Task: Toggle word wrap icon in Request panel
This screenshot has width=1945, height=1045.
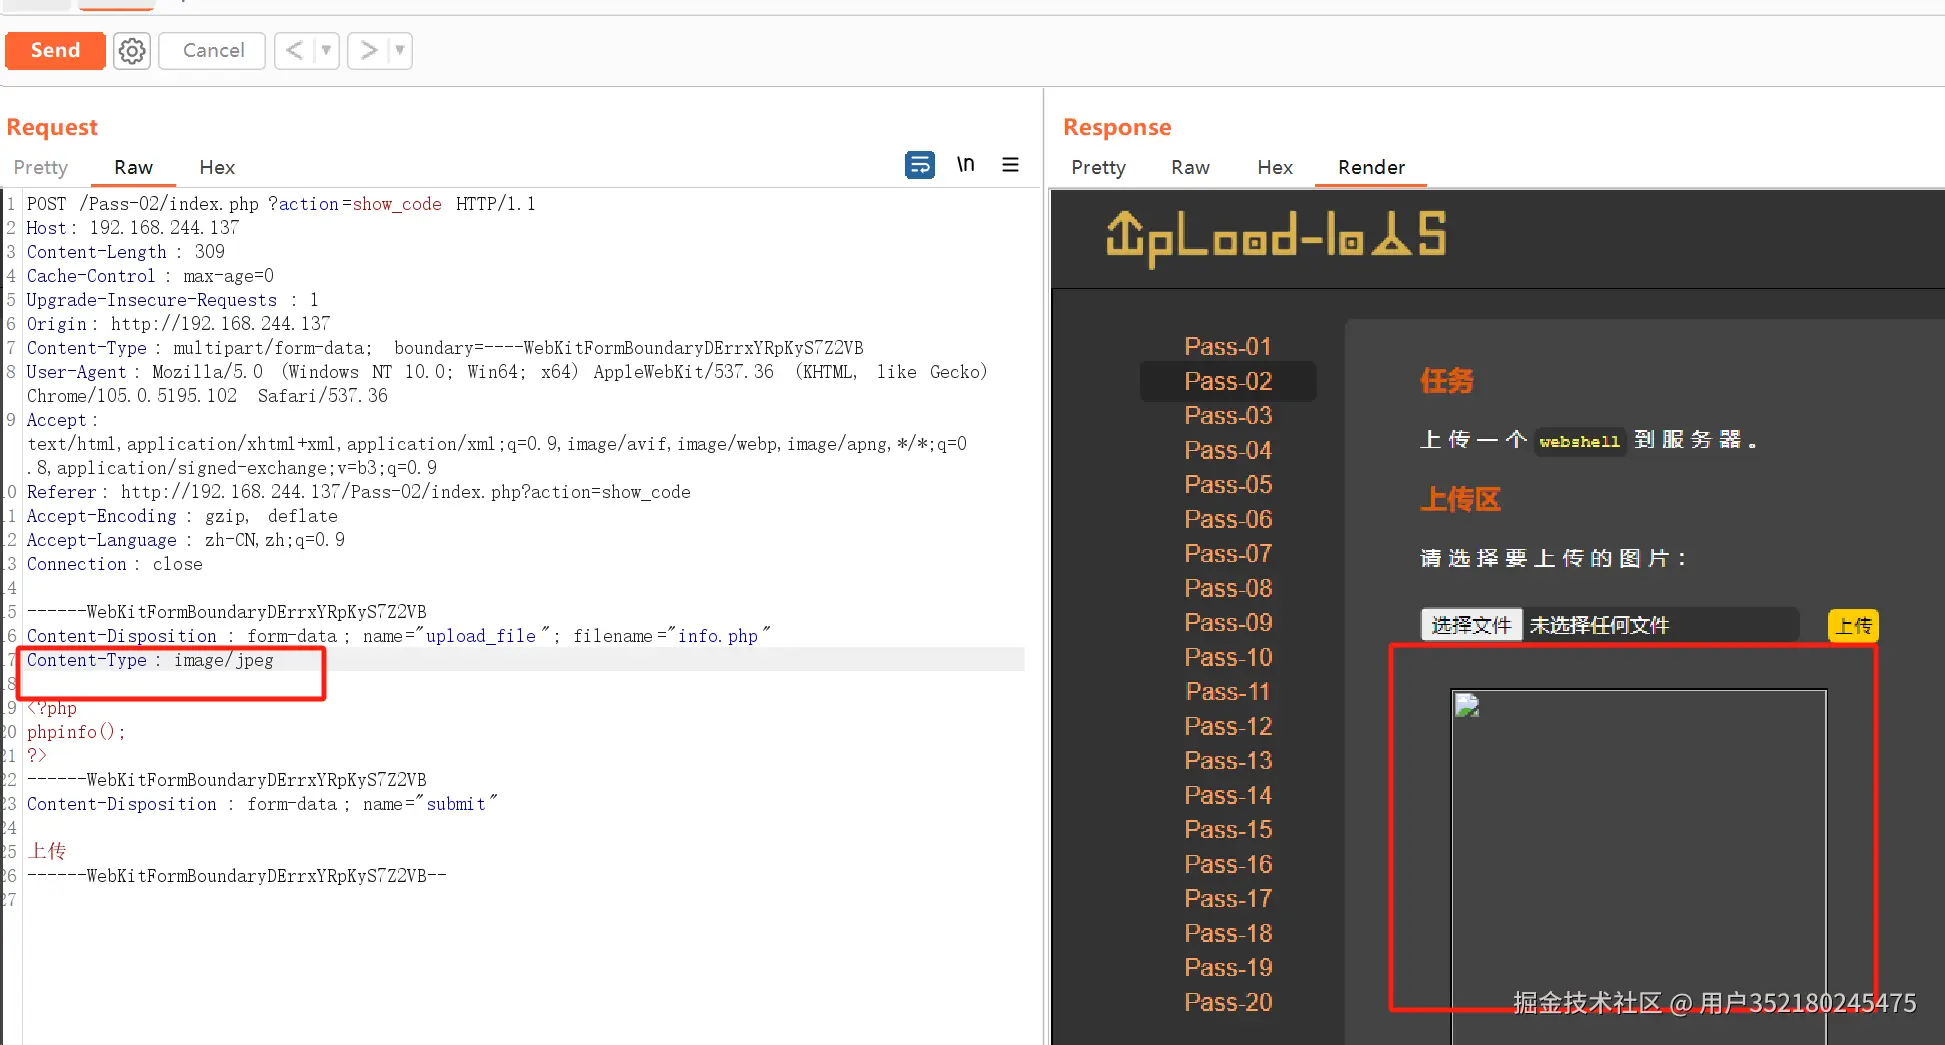Action: 919,165
